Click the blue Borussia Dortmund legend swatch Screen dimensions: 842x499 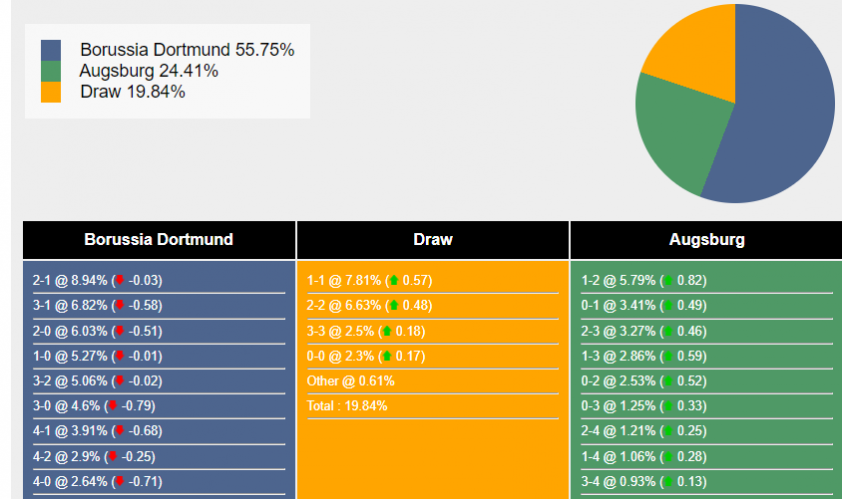click(x=50, y=50)
